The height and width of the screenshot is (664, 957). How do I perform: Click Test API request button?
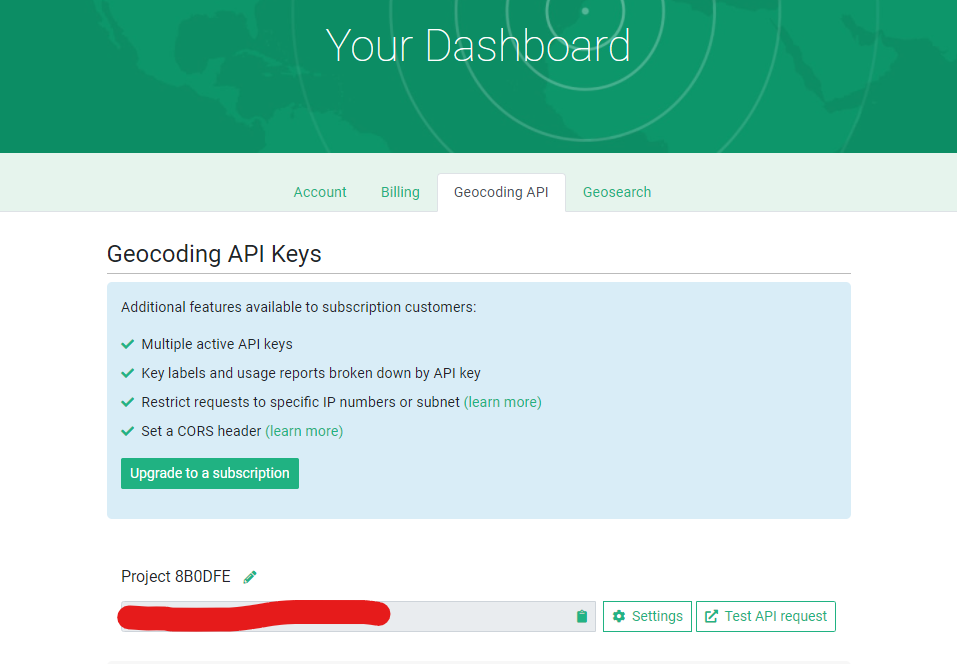pos(766,616)
